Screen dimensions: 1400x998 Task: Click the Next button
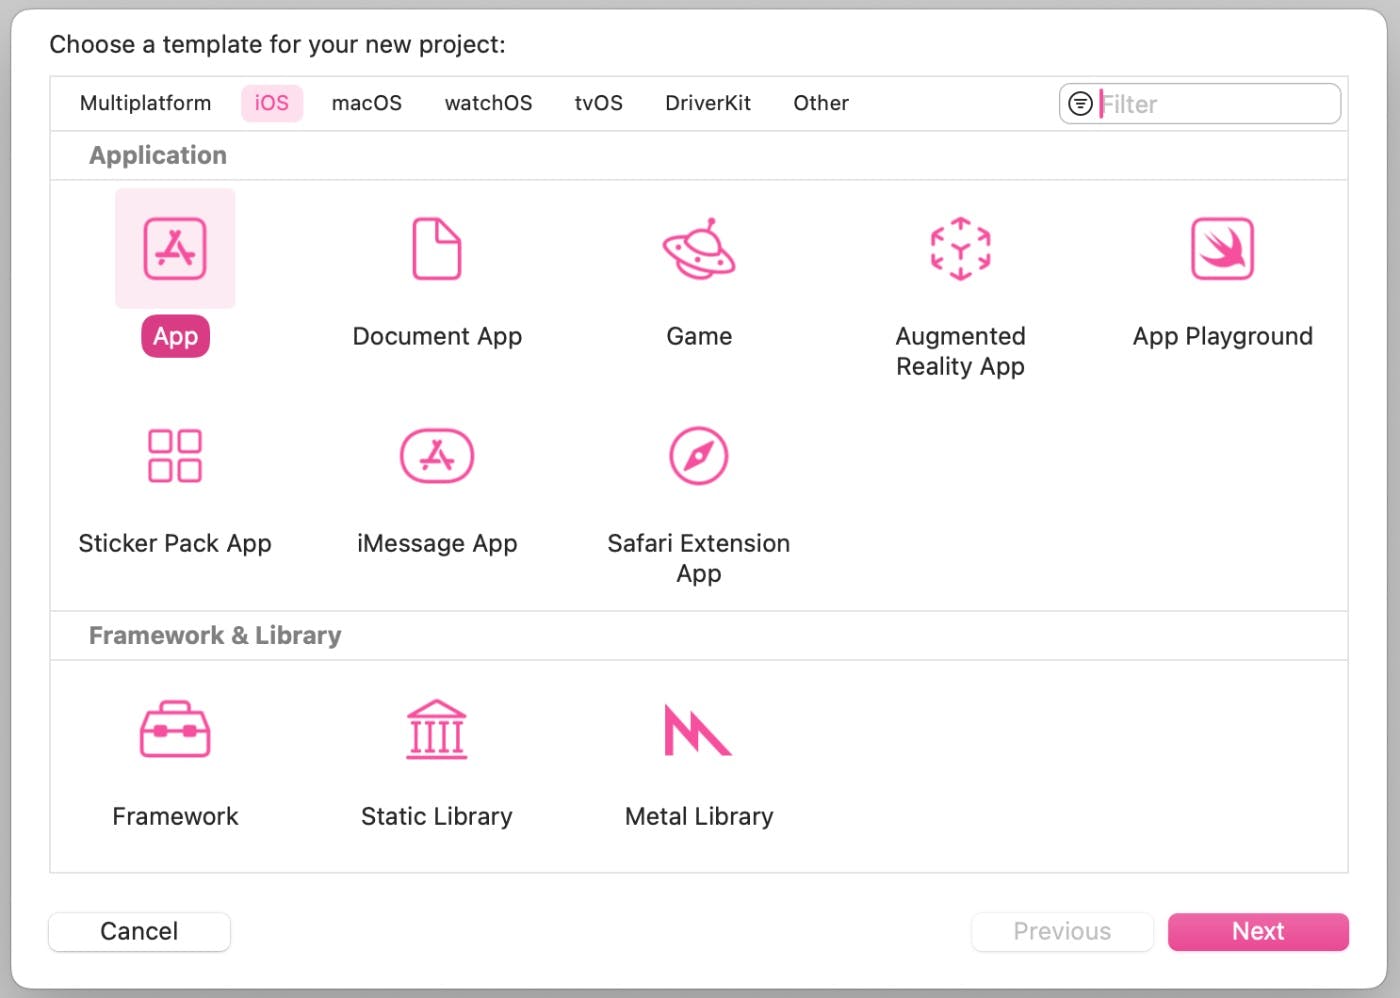click(x=1258, y=931)
